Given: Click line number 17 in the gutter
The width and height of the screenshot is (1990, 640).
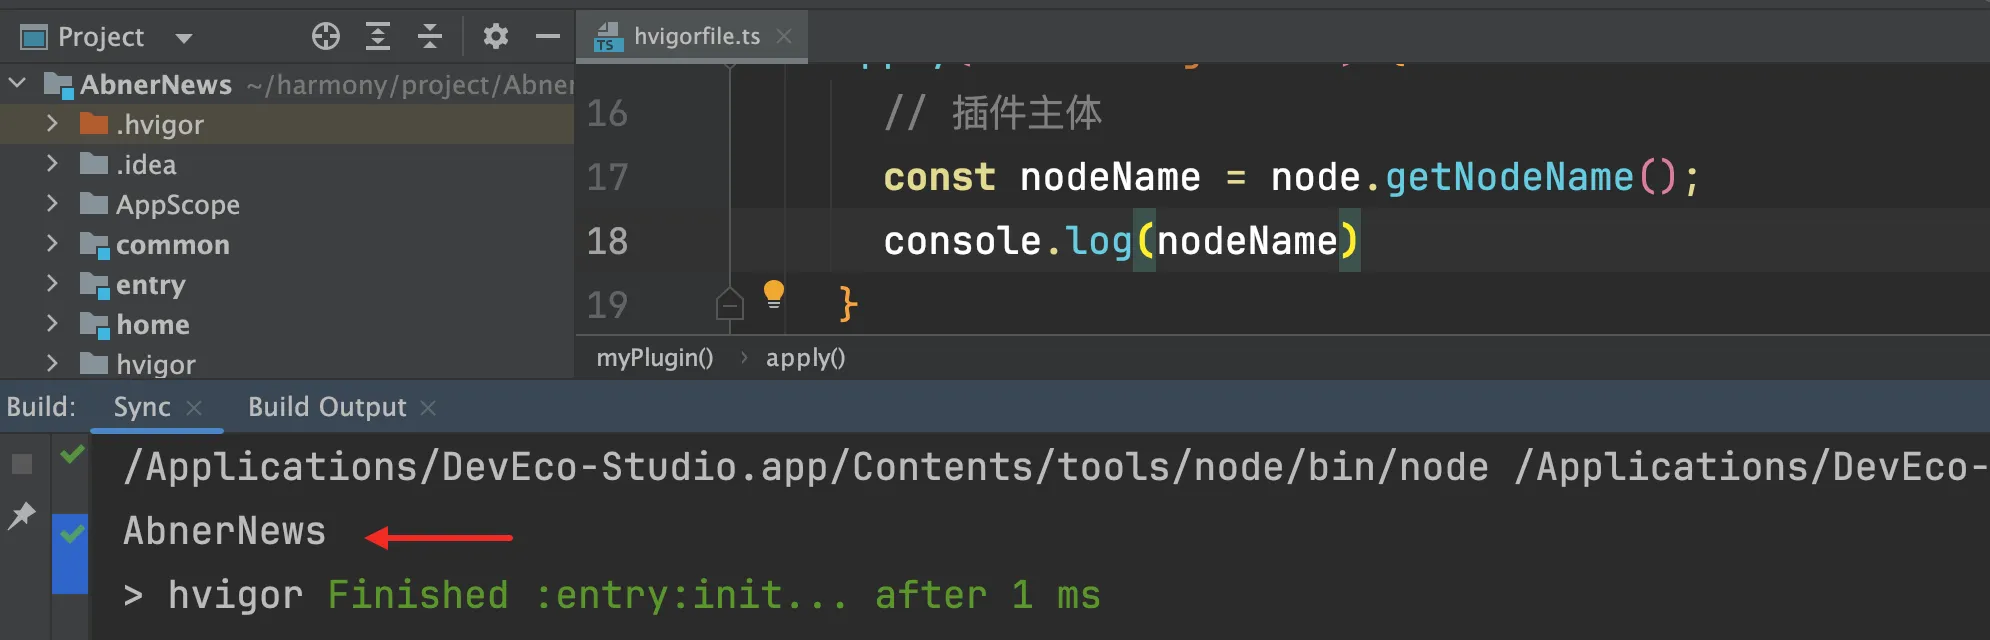Looking at the screenshot, I should coord(607,177).
